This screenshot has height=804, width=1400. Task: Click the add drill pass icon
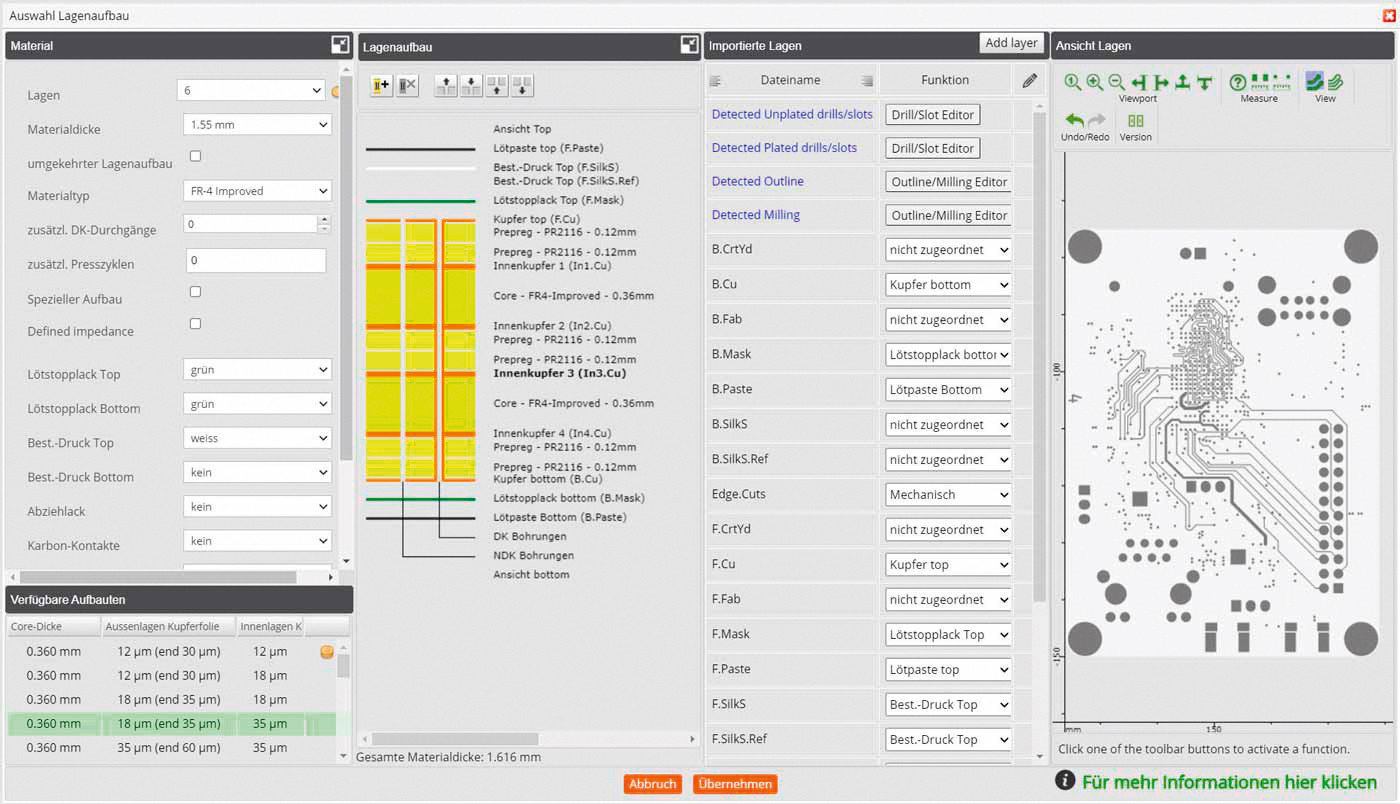(x=380, y=86)
